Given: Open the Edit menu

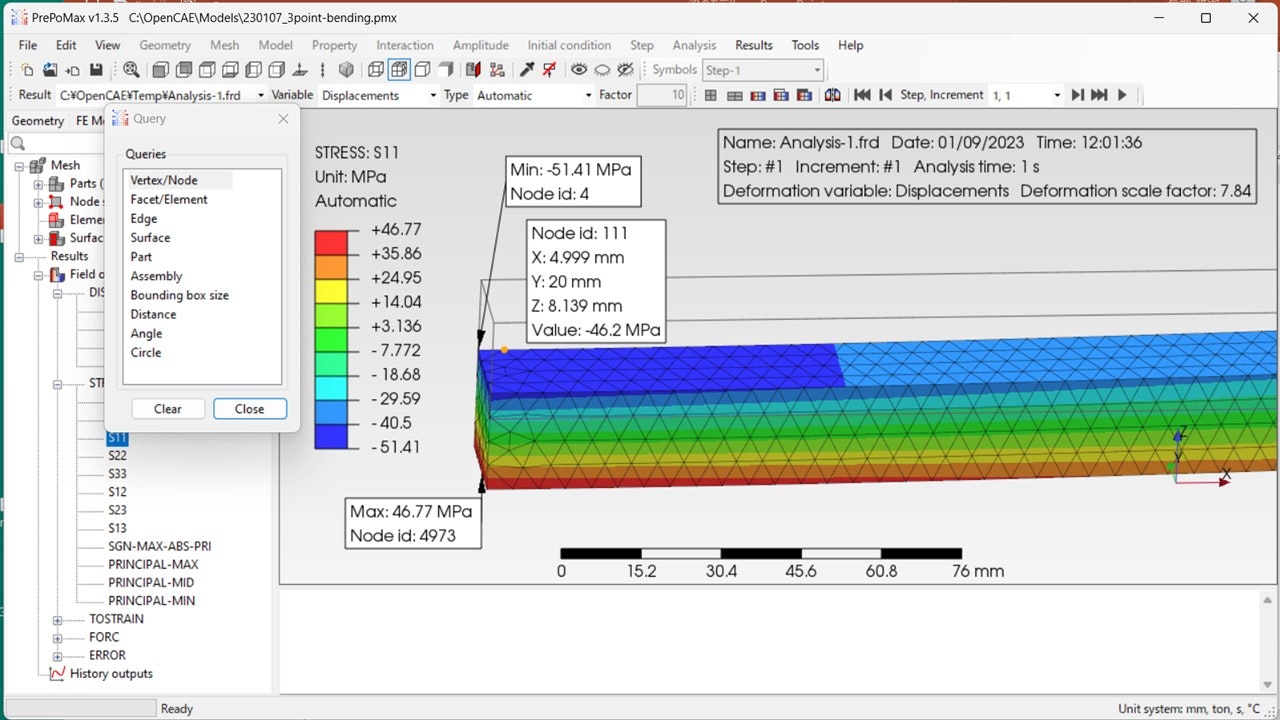Looking at the screenshot, I should click(x=66, y=45).
